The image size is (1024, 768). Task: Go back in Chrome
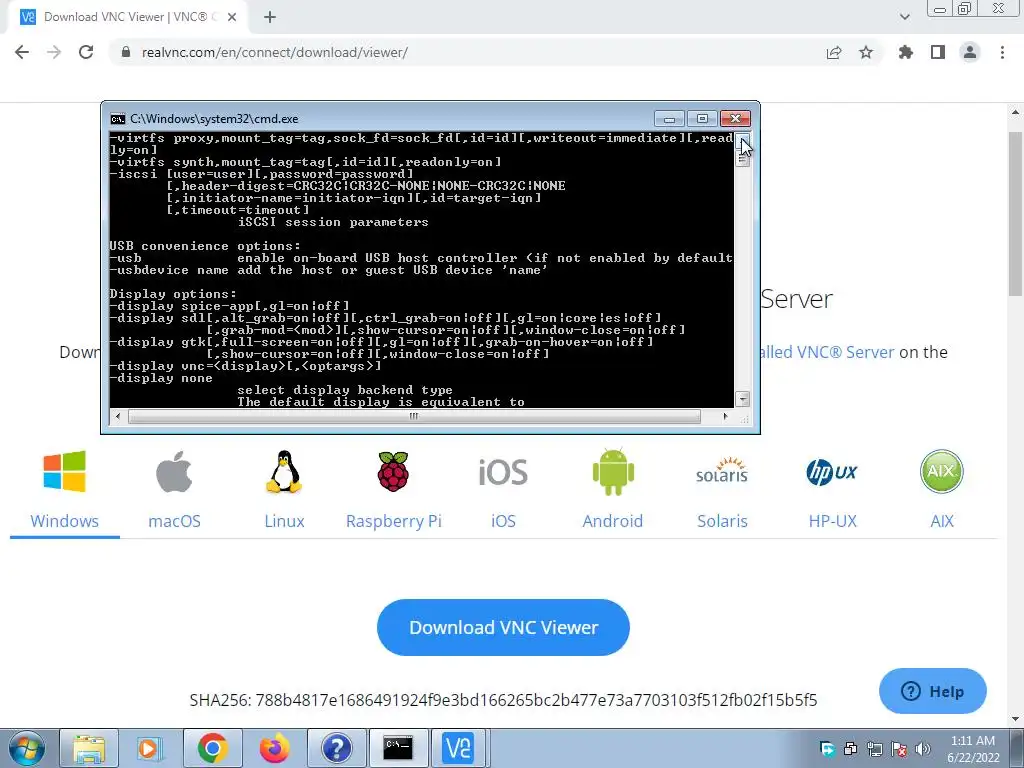[x=22, y=52]
